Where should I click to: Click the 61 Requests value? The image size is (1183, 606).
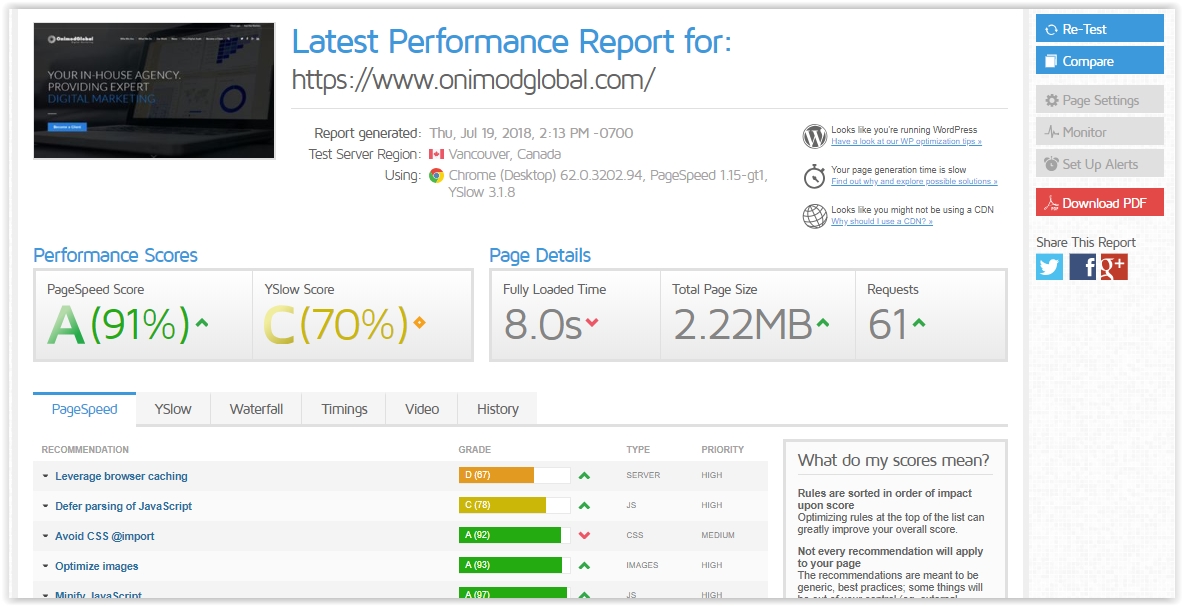[x=887, y=325]
